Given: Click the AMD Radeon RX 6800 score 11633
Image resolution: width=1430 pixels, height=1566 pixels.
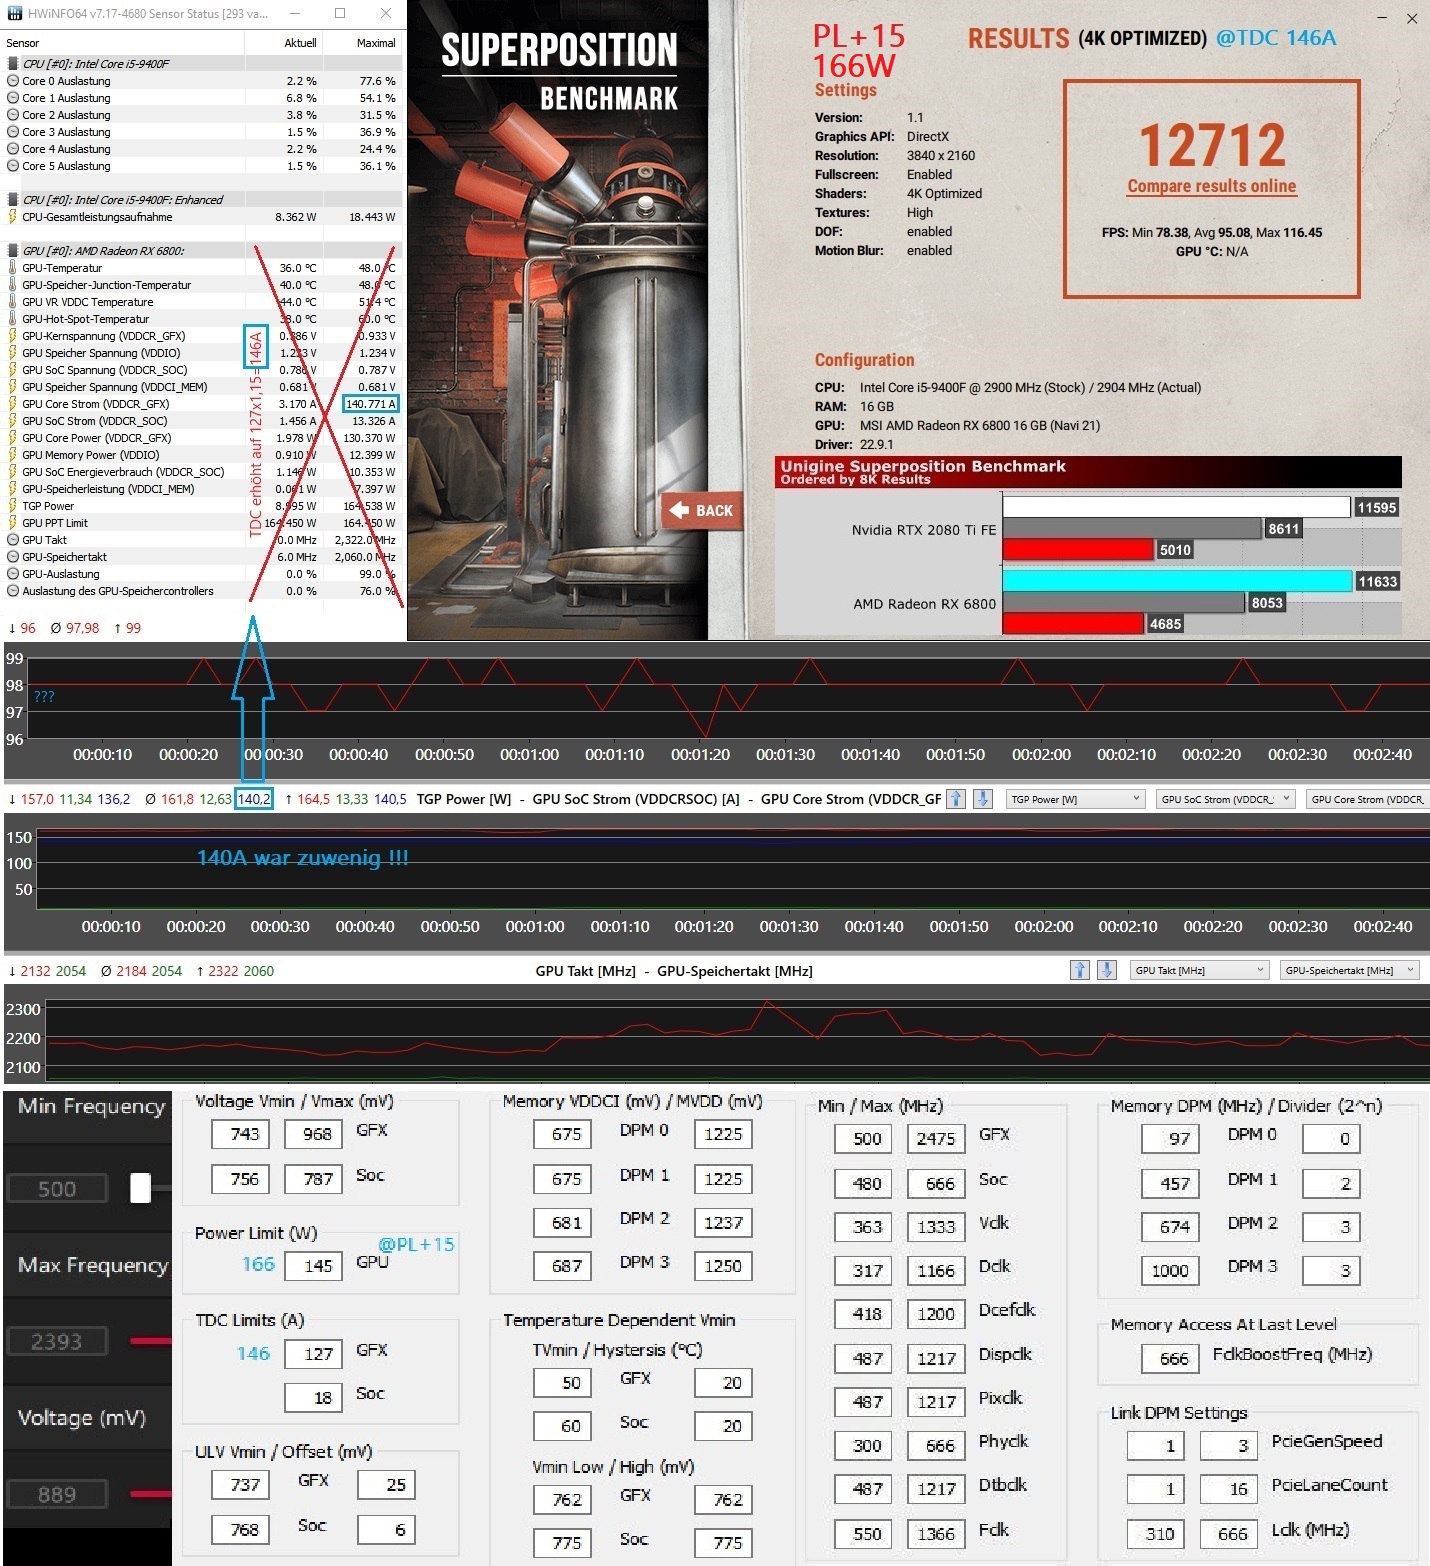Looking at the screenshot, I should [x=1377, y=582].
